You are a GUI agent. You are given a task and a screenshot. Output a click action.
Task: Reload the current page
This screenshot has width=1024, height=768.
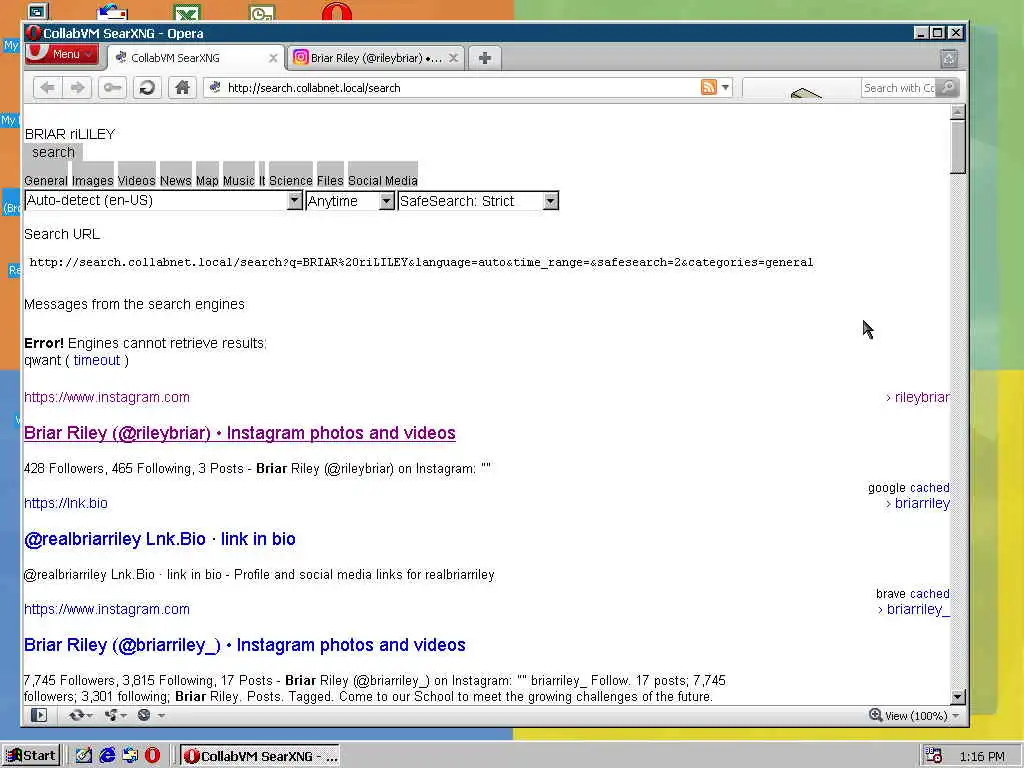pos(148,88)
